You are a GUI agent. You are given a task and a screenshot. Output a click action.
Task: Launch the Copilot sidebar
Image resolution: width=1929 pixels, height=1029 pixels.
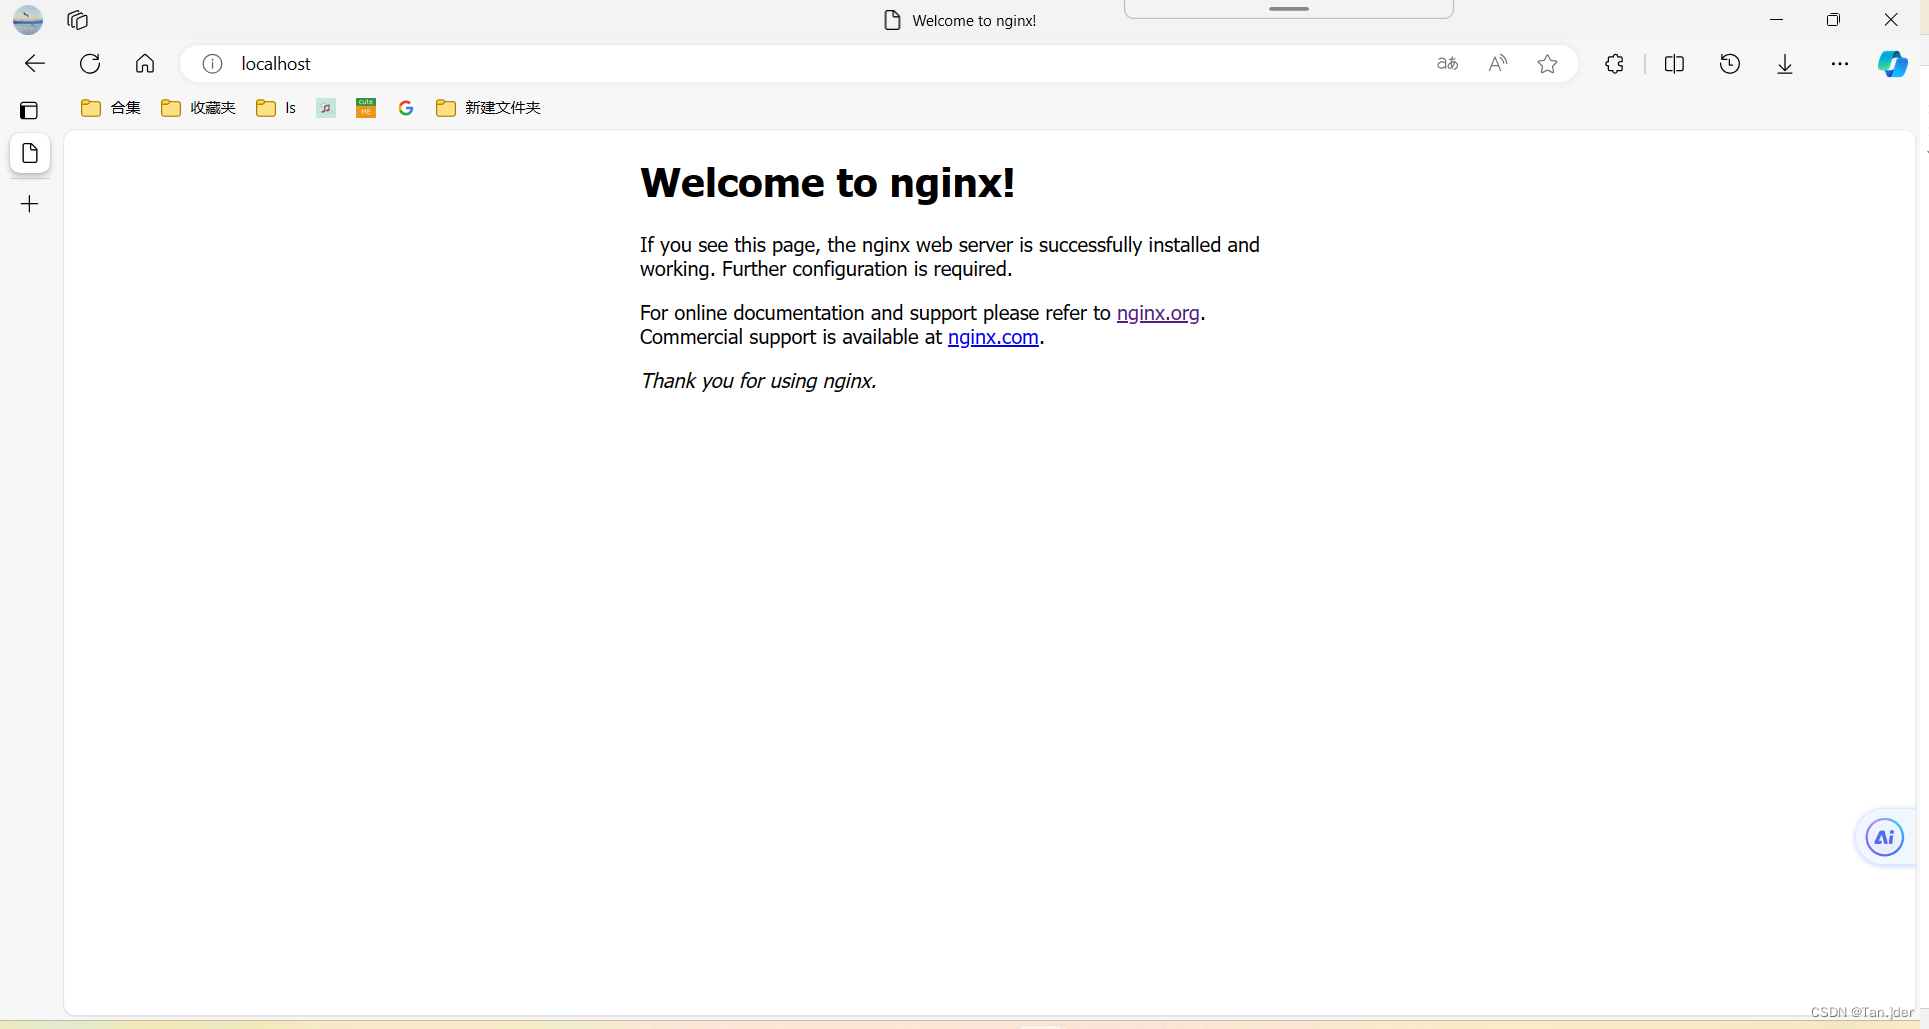(1893, 64)
